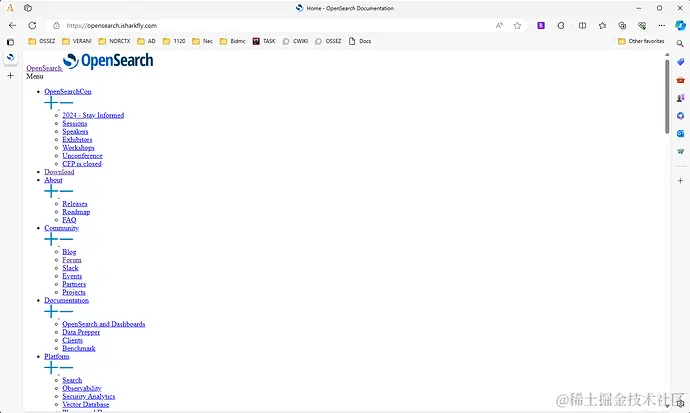690x413 pixels.
Task: Open the profile icon at top left
Action: coord(10,8)
